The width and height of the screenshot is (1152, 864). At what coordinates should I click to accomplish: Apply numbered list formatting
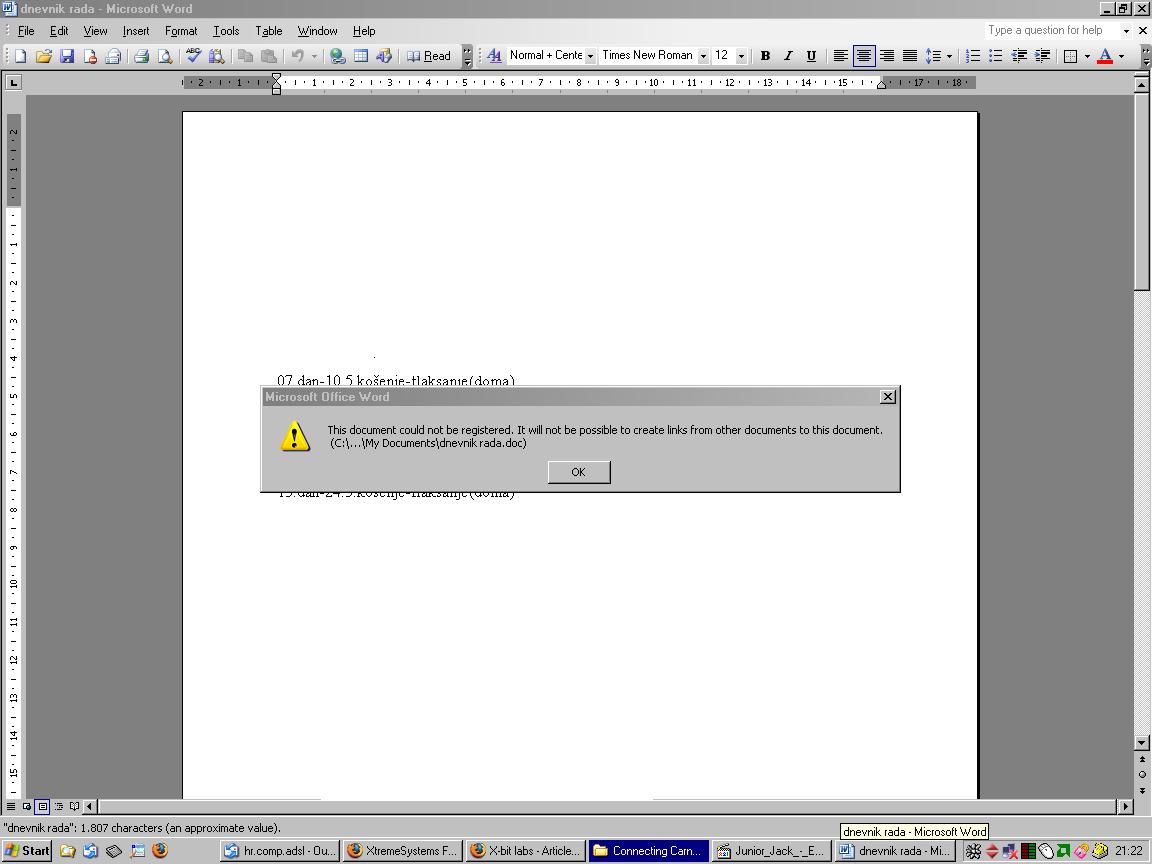click(x=973, y=56)
